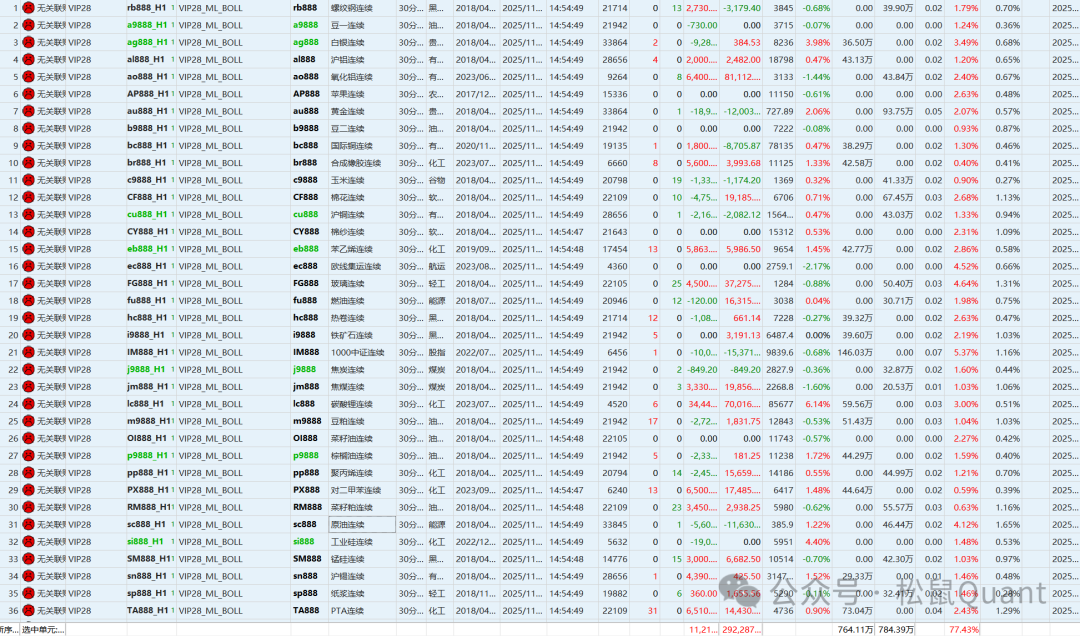
Task: Click VIP28_ML_BOLL in the lc888 row
Action: 210,404
